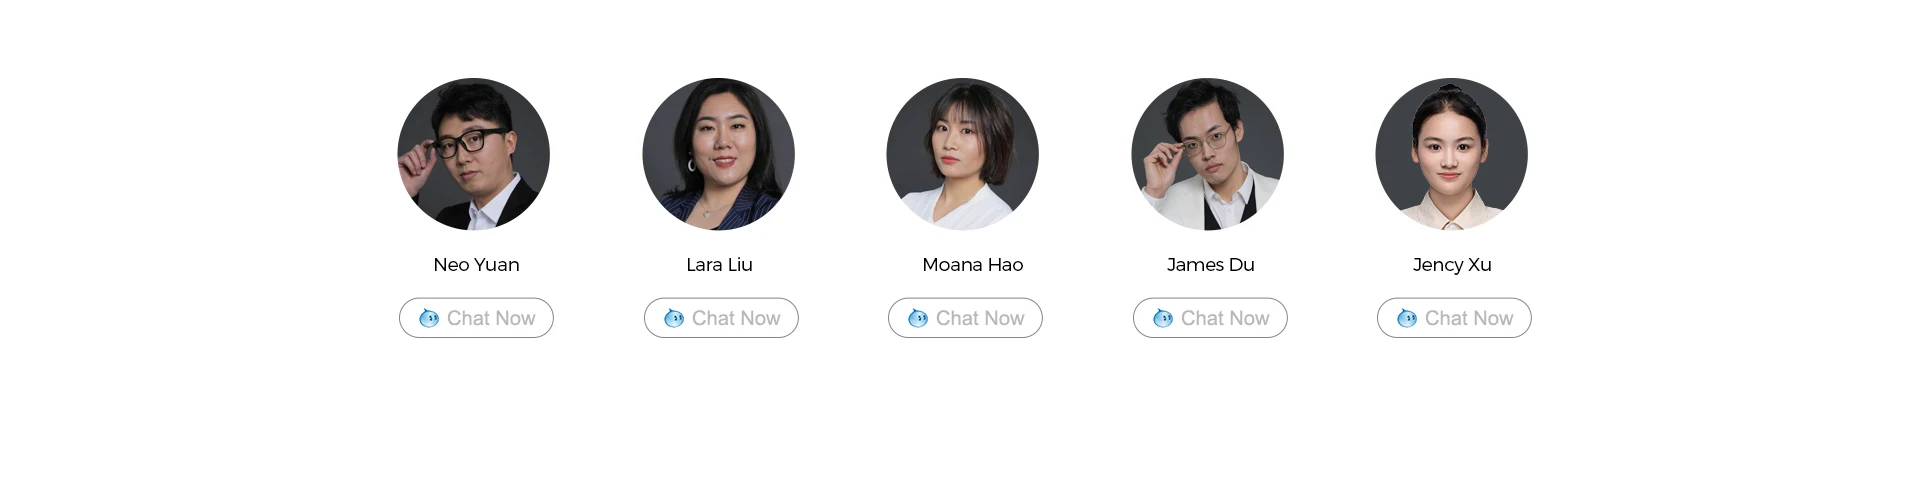
Task: Start a chat with James Du
Action: [1210, 318]
